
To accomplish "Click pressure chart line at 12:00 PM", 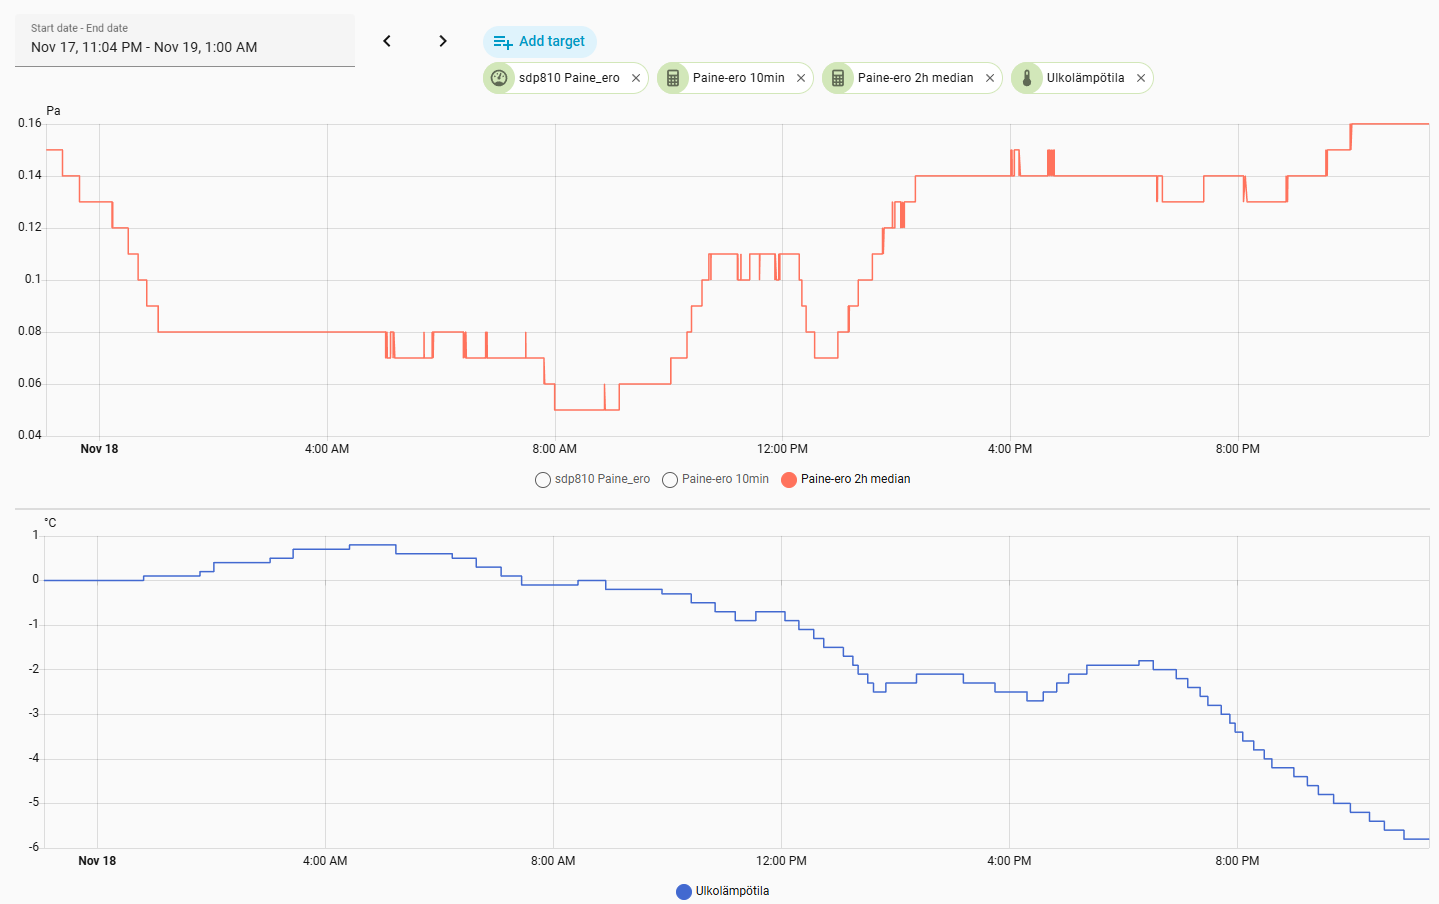I will (x=782, y=254).
